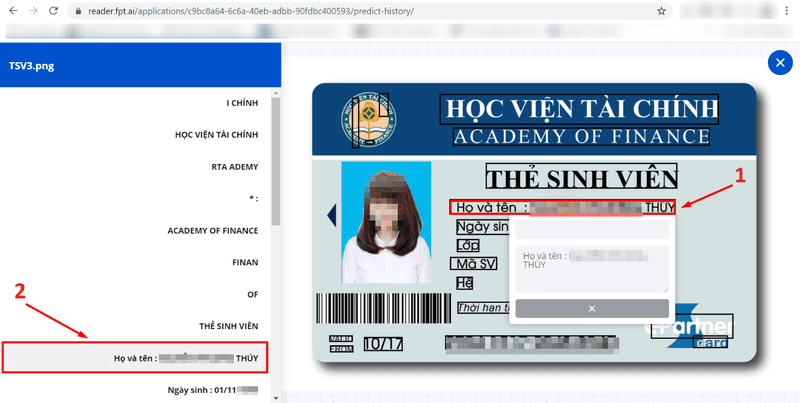Click the barcode on the student card
The width and height of the screenshot is (800, 403).
click(x=384, y=309)
